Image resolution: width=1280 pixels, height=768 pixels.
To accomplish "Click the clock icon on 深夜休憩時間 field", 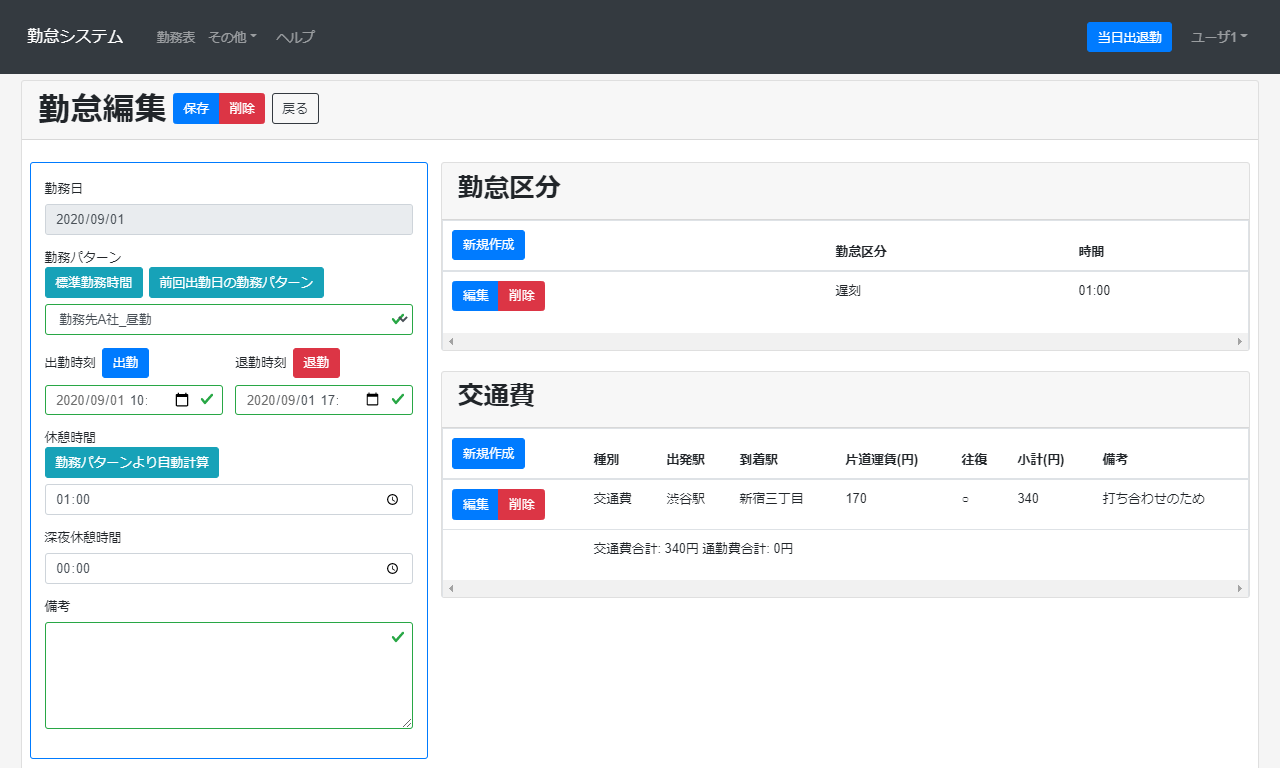I will pos(392,568).
